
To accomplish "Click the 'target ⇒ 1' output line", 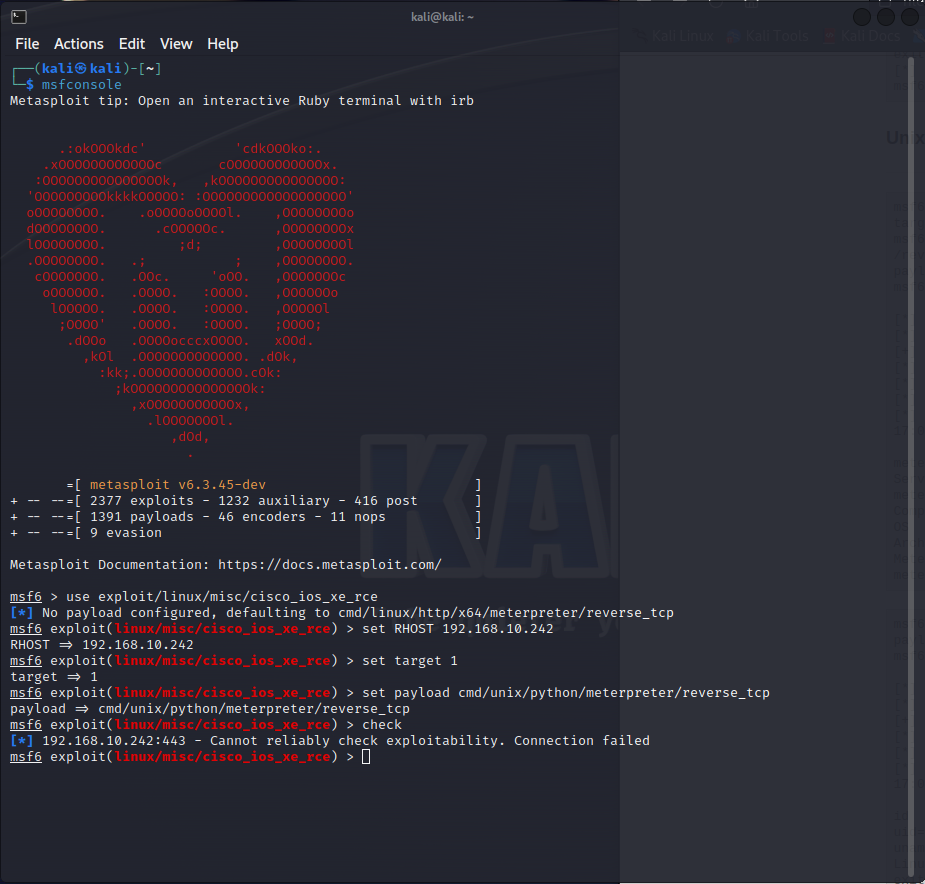I will pos(54,676).
